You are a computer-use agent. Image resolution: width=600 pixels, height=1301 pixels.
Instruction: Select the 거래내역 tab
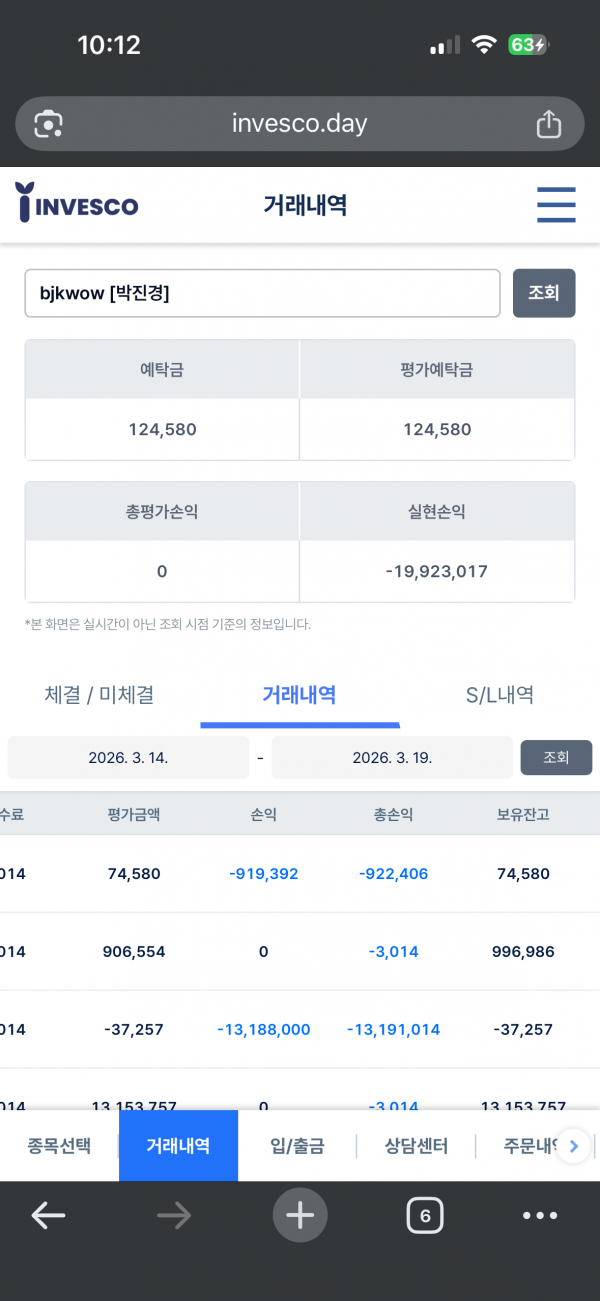299,694
